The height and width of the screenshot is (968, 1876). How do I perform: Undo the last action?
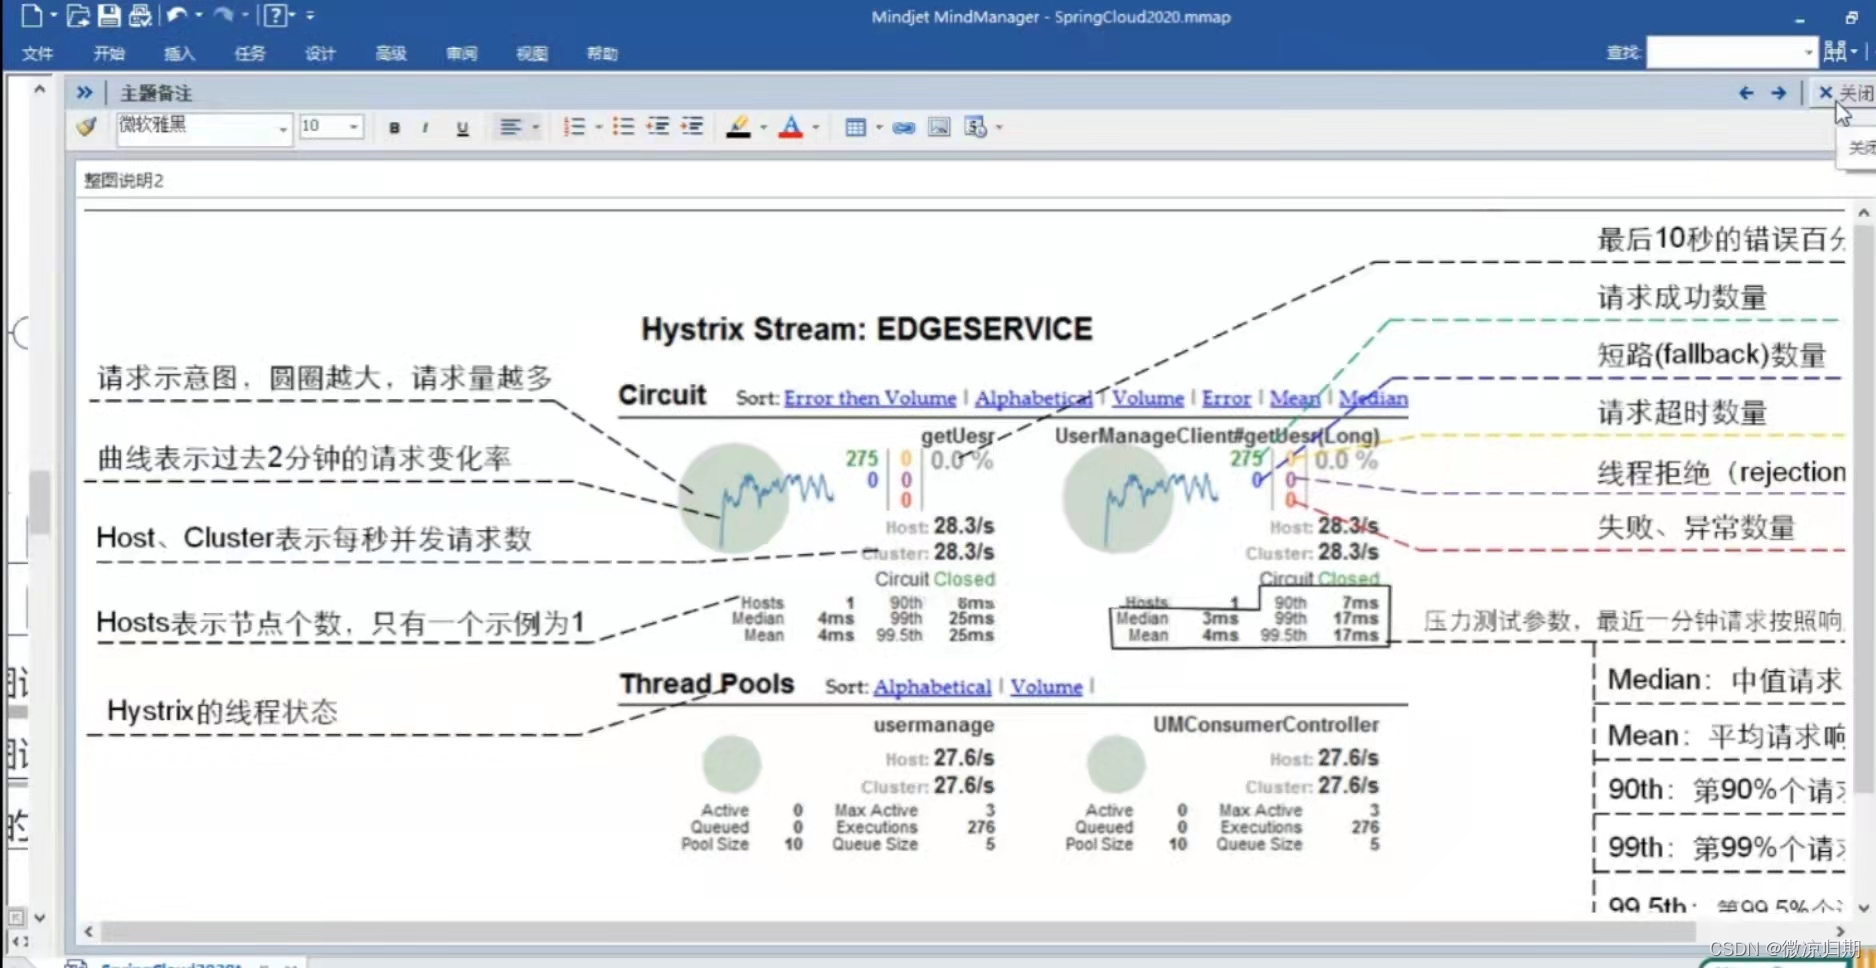coord(177,15)
